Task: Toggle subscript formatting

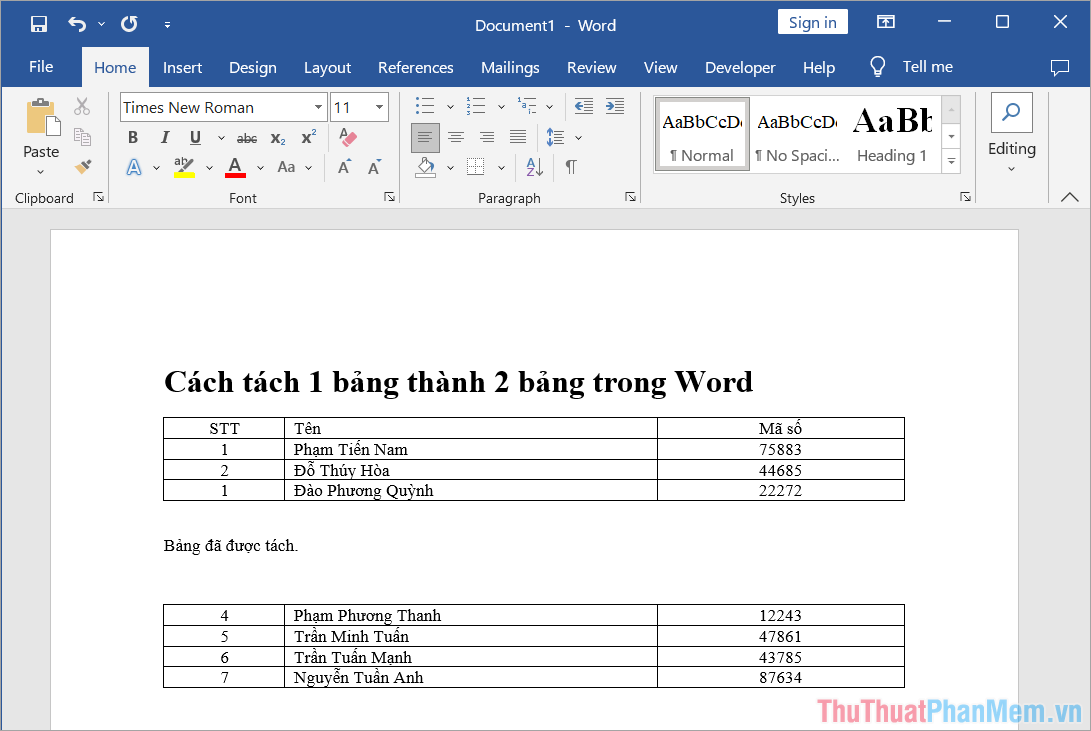Action: [x=277, y=137]
